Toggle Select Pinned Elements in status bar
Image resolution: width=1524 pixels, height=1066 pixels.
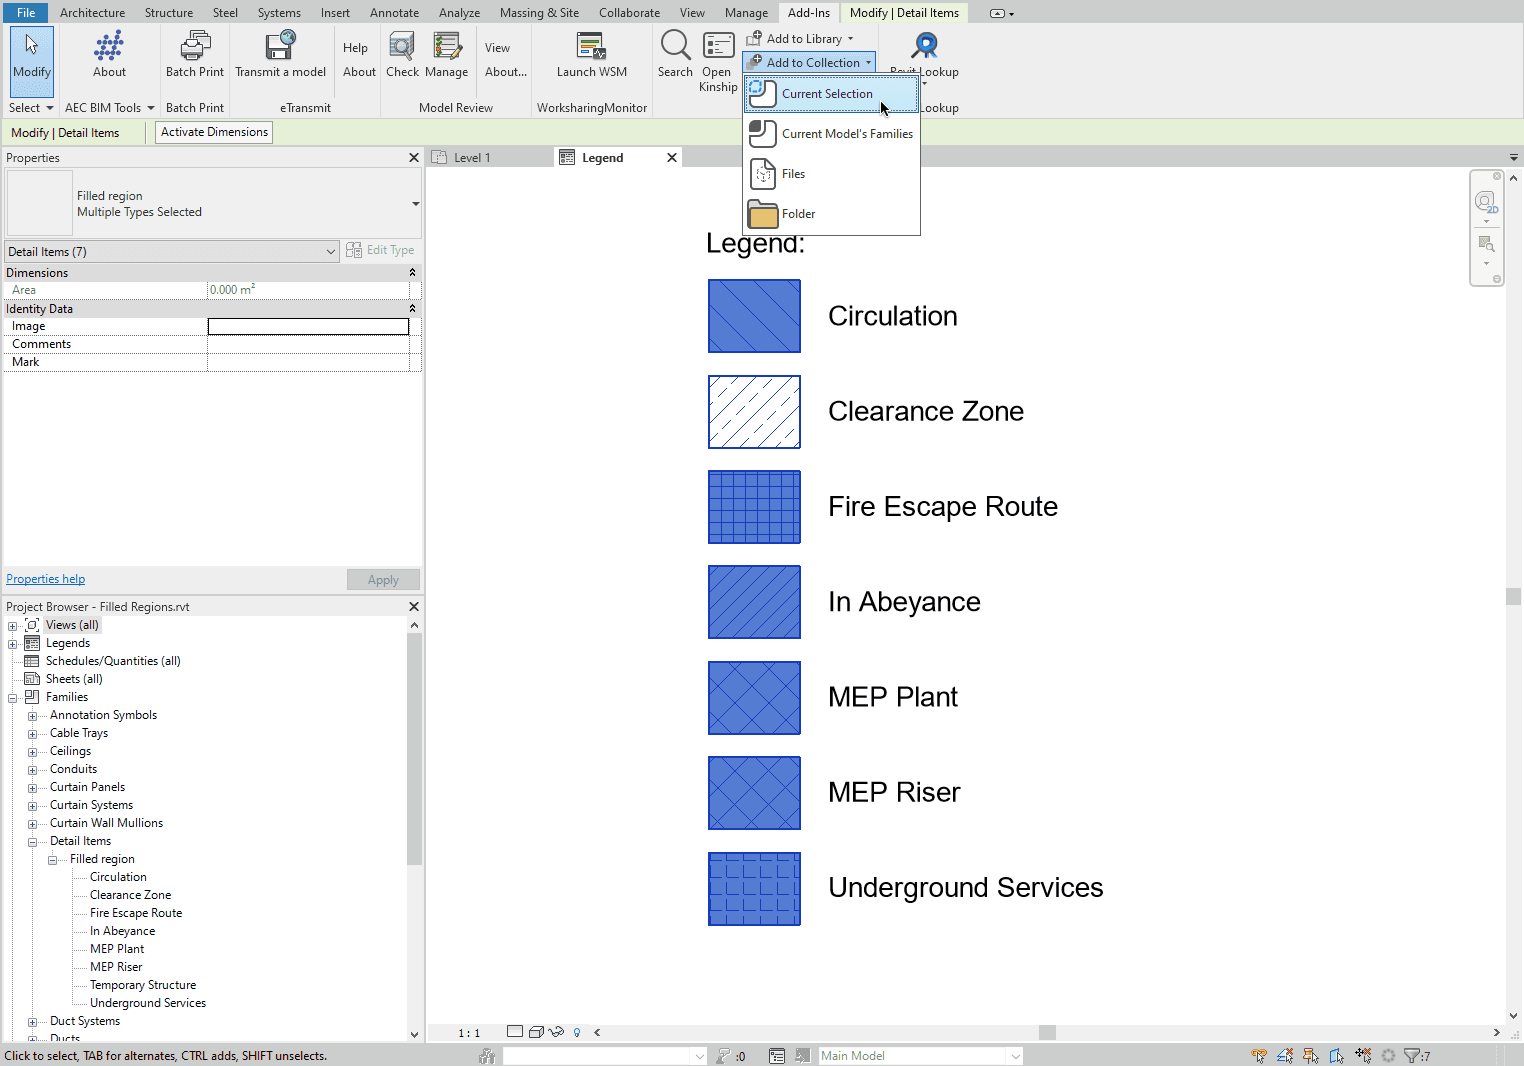pyautogui.click(x=1311, y=1055)
